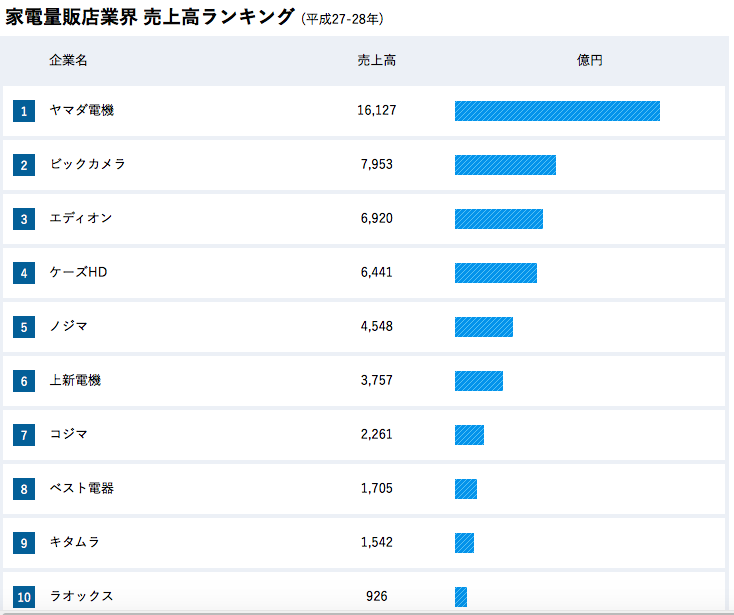Click the blue bar for ラオックス
This screenshot has height=615, width=734.
(x=461, y=597)
